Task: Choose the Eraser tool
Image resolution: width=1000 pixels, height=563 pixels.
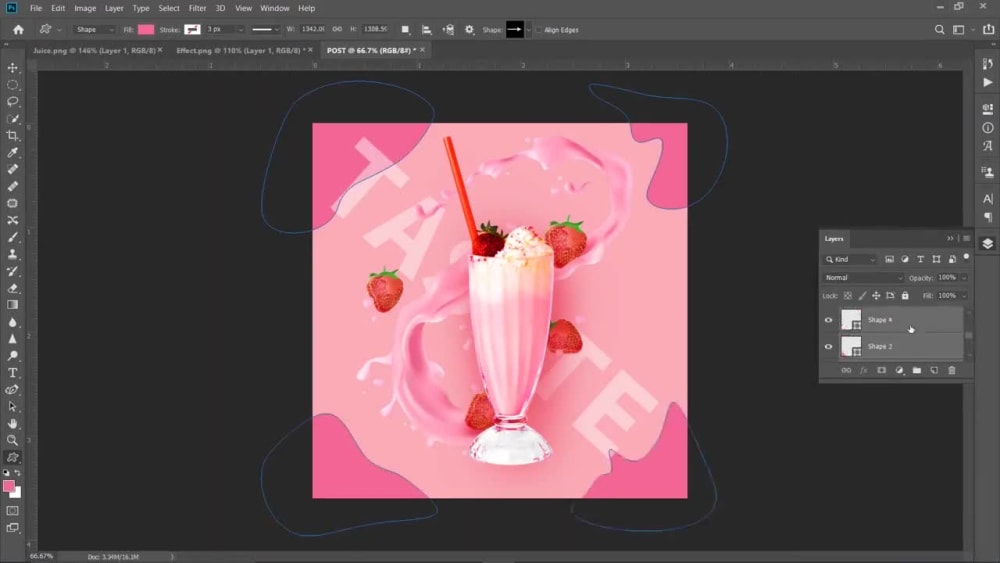Action: pos(12,288)
